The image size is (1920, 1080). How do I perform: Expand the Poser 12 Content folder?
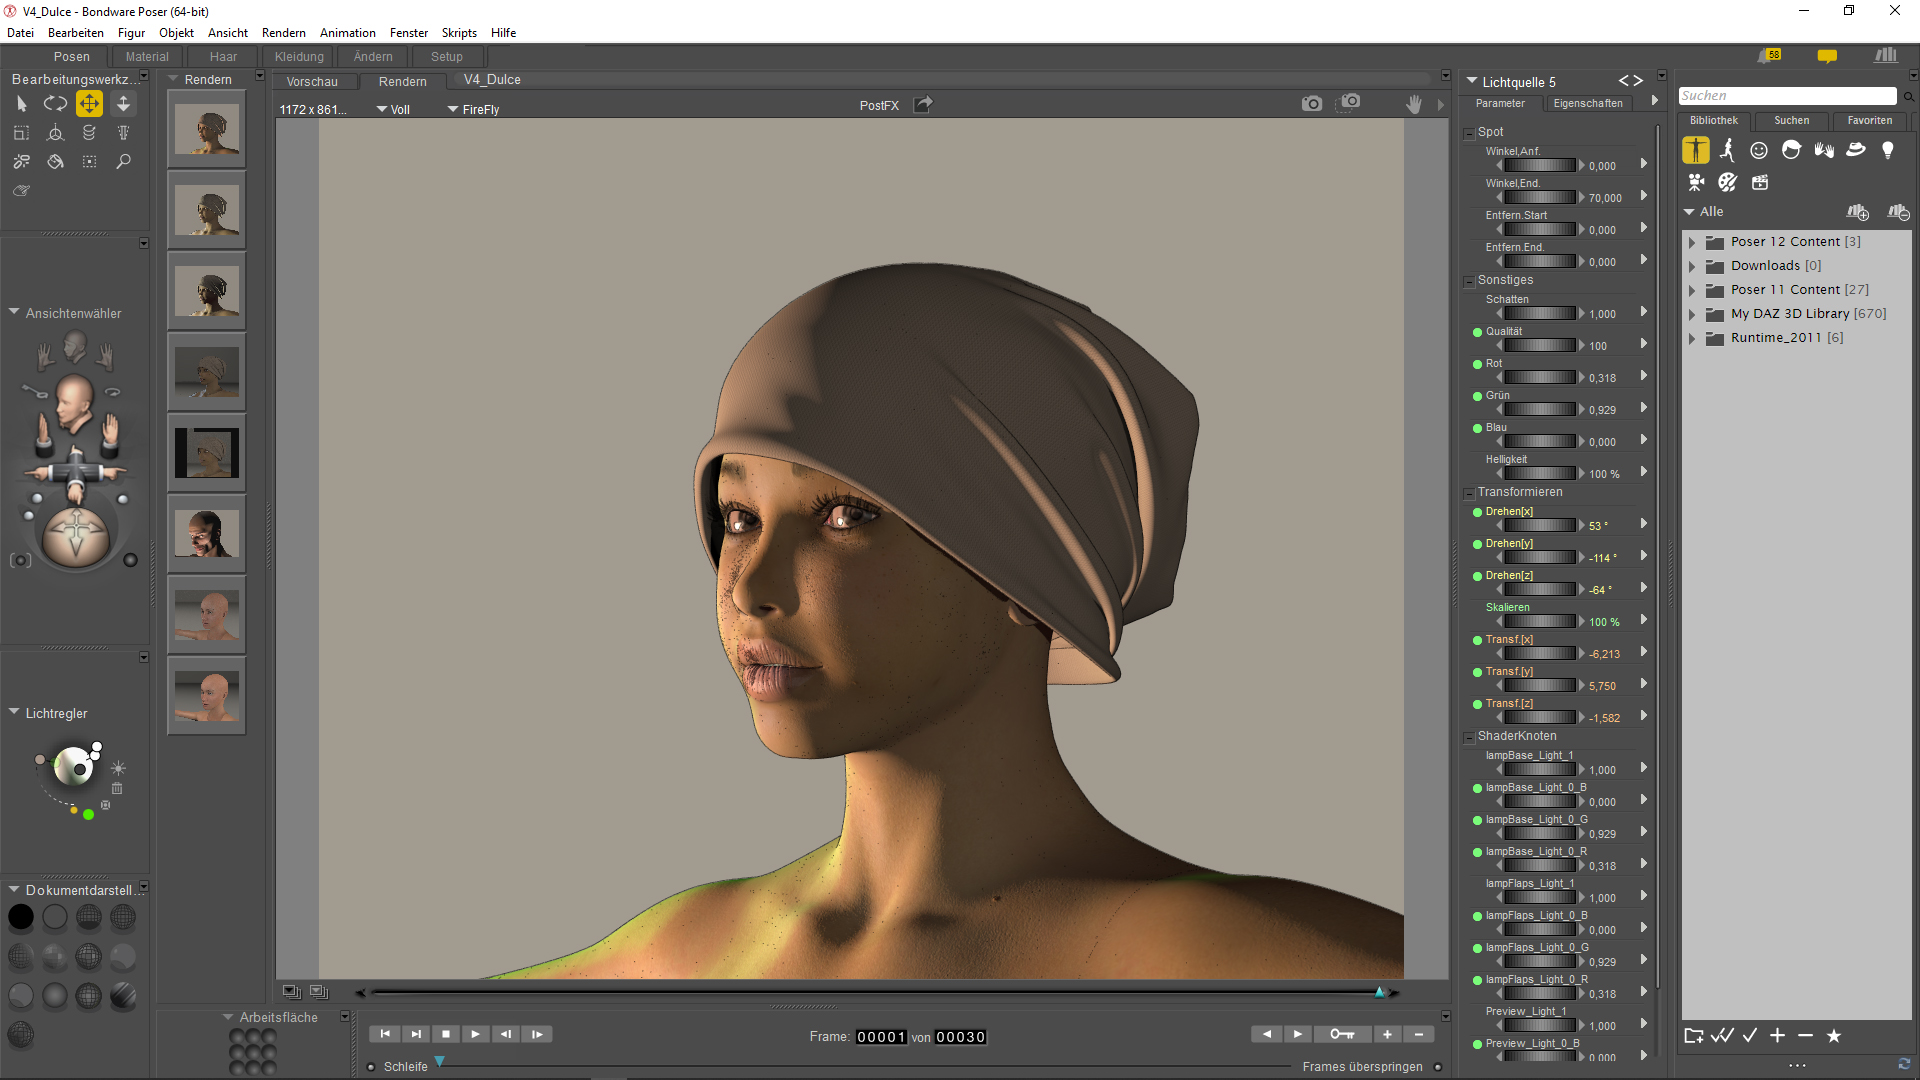(x=1692, y=242)
